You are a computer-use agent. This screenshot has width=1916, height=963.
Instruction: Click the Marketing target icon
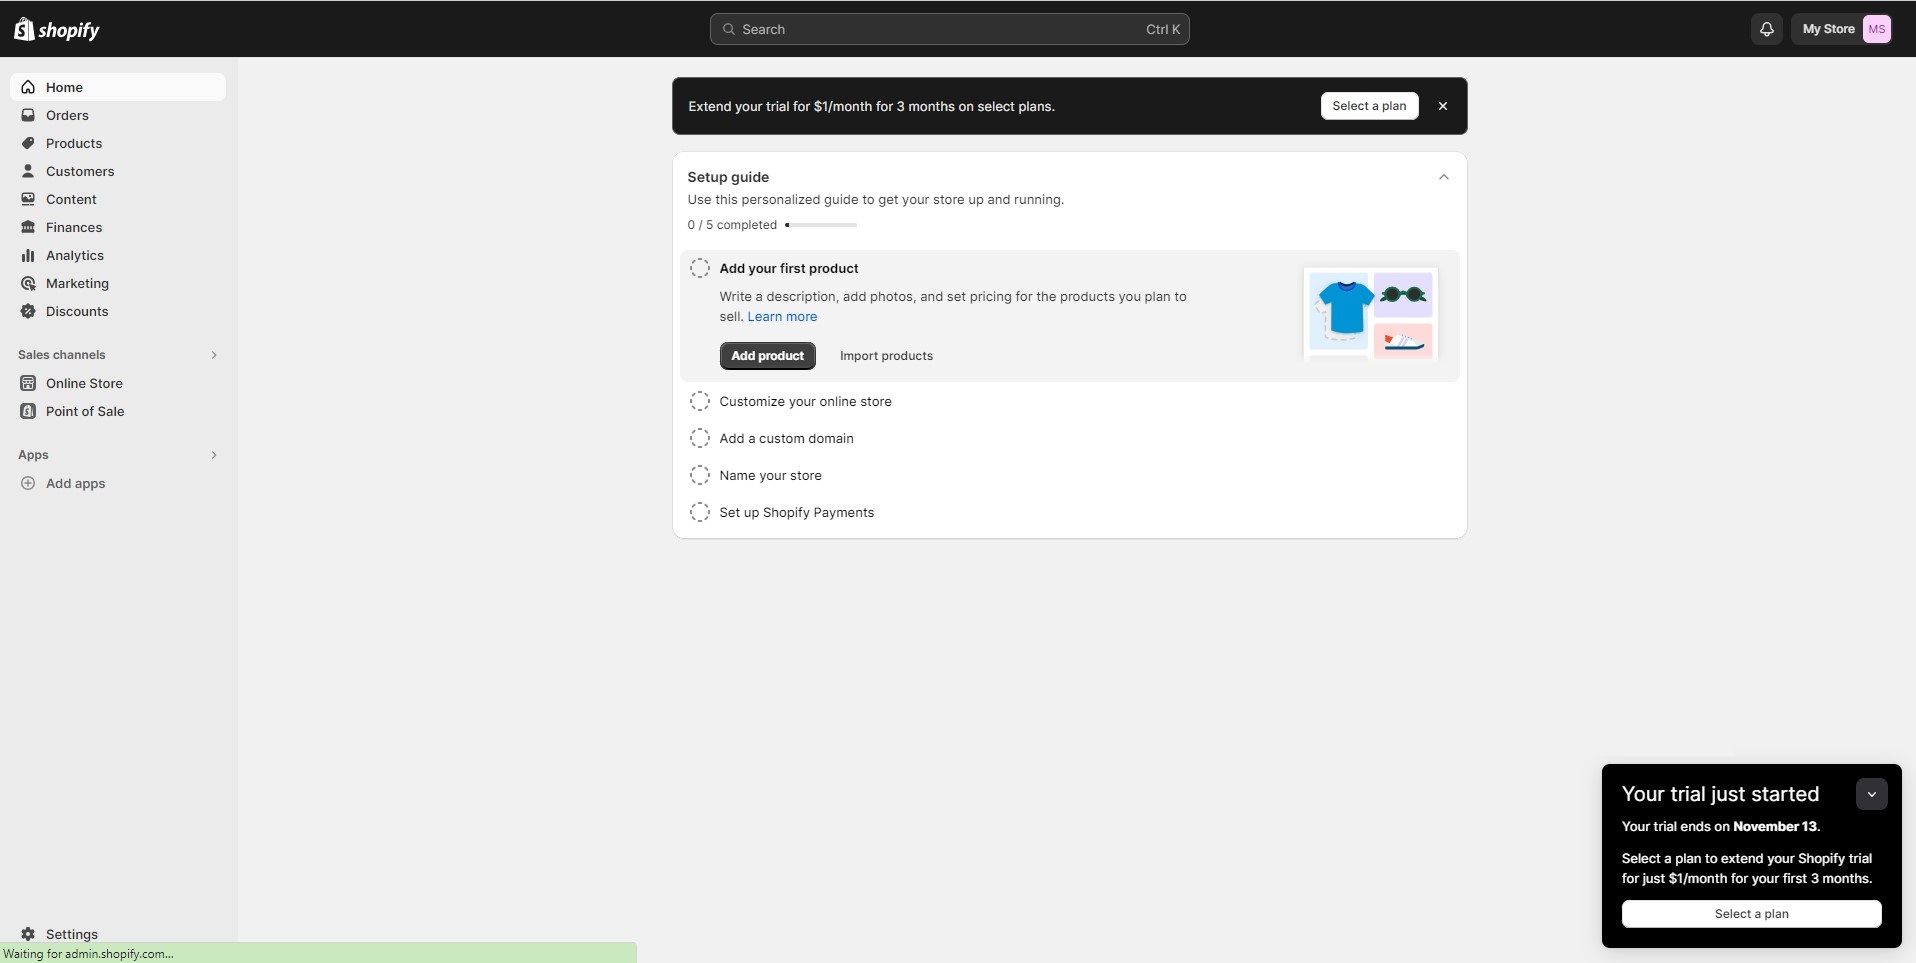point(28,283)
